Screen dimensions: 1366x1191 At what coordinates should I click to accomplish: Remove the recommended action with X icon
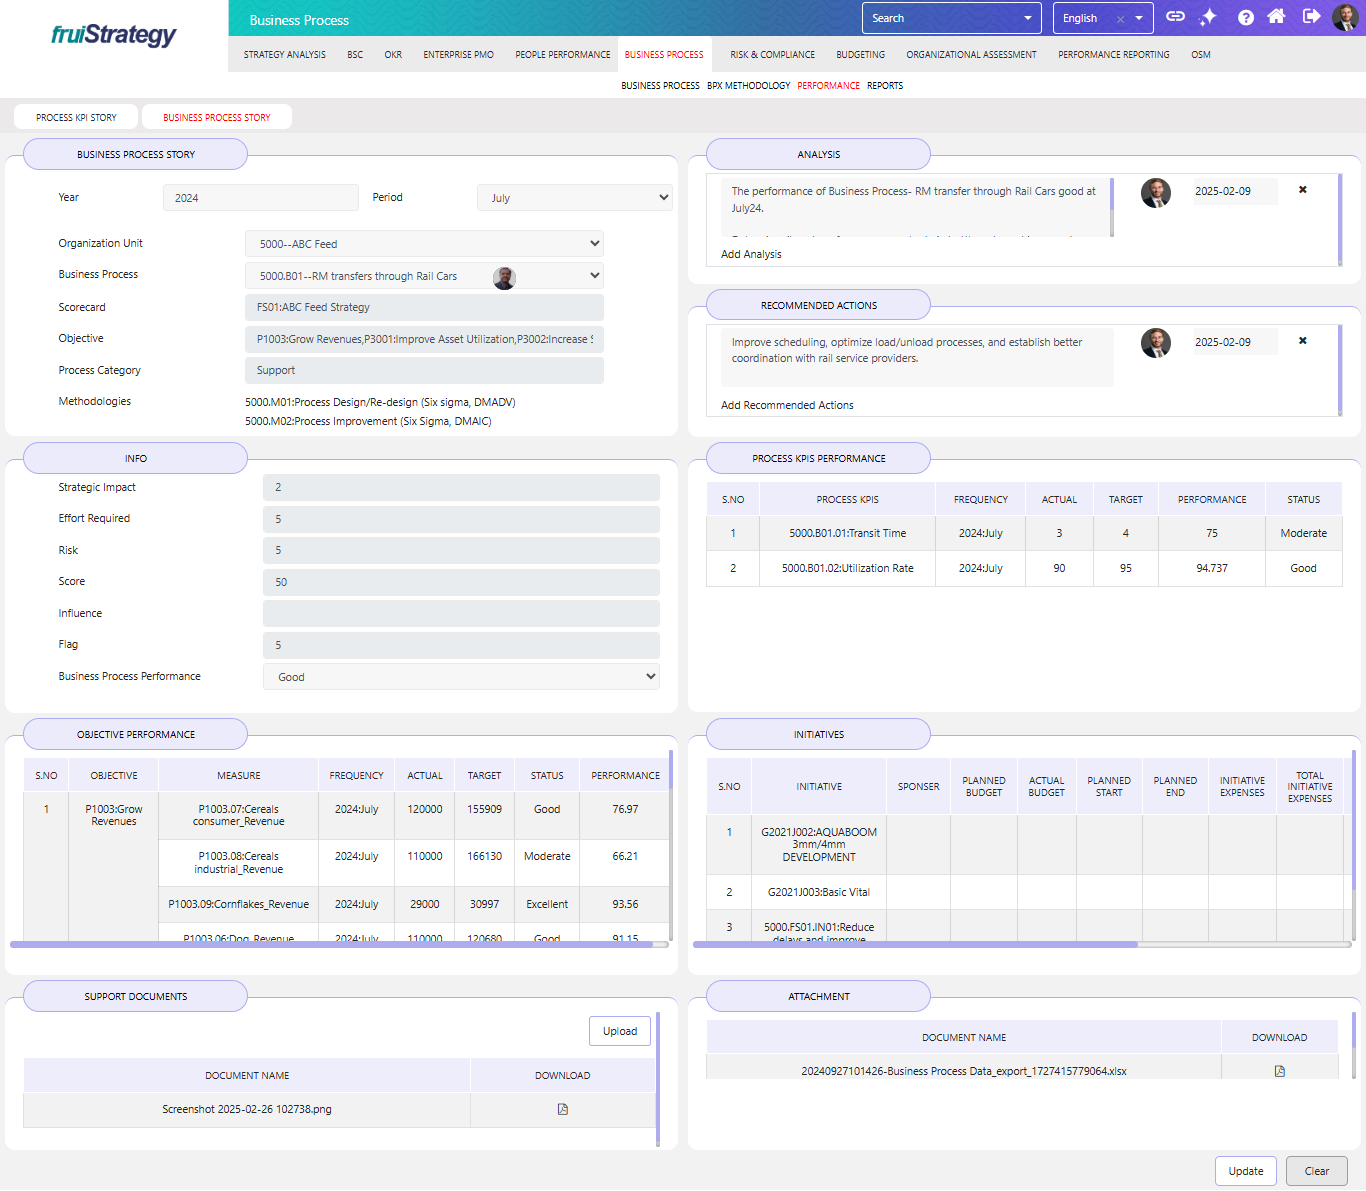tap(1302, 341)
